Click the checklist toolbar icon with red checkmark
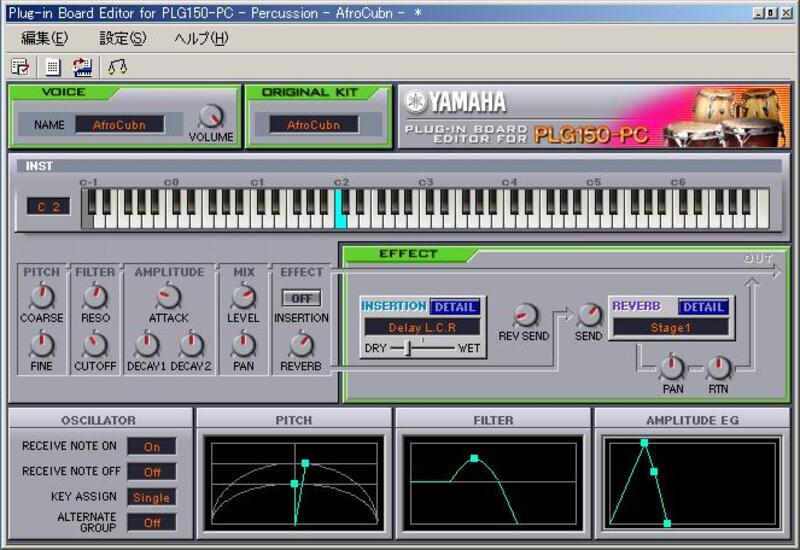Screen dimensions: 800x550 (x=20, y=67)
